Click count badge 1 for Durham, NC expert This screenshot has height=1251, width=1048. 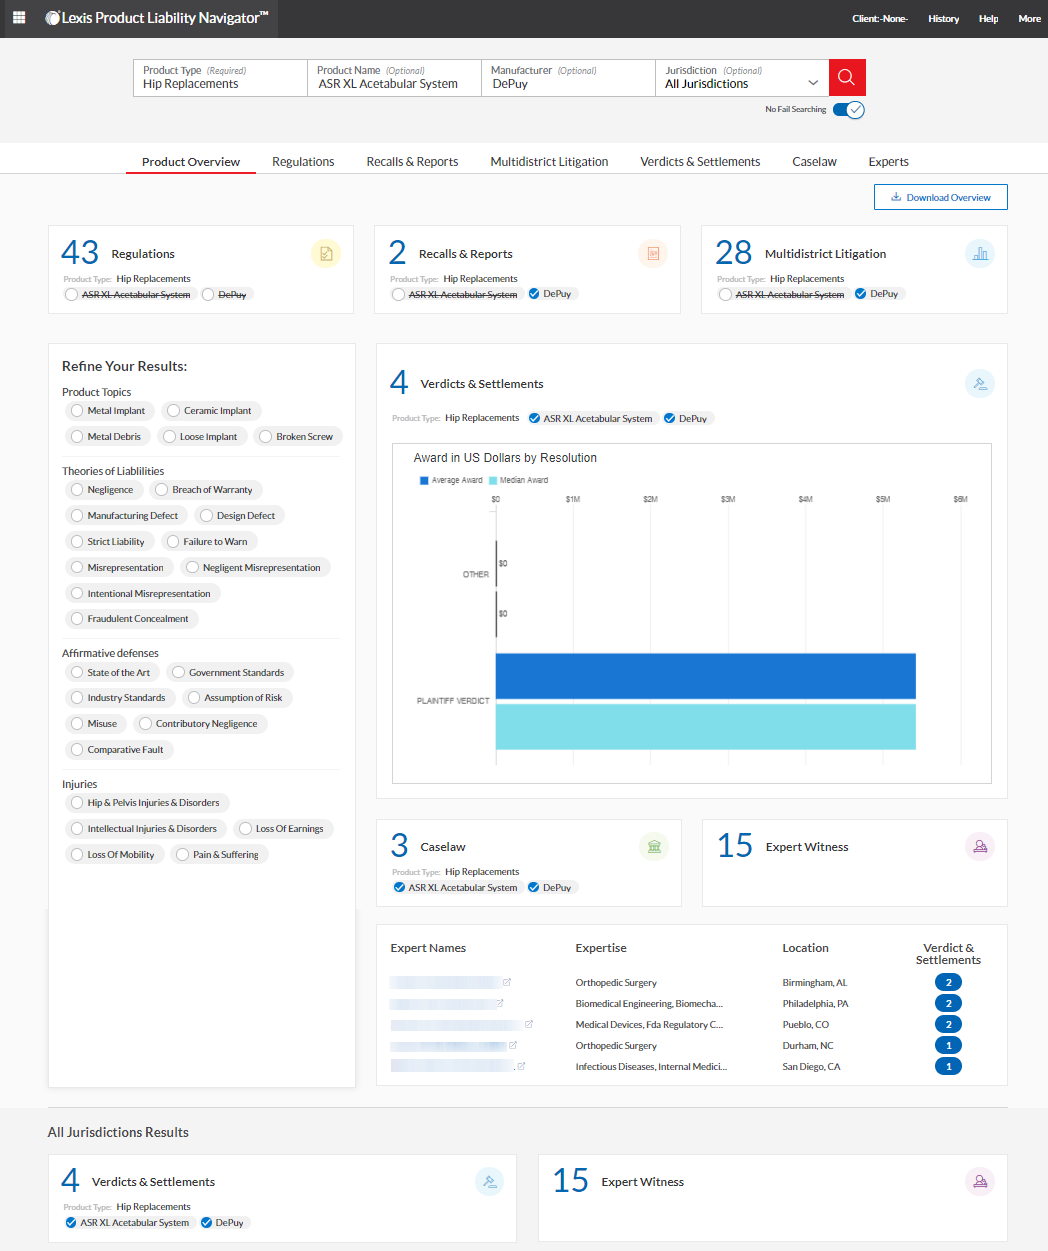(x=948, y=1045)
